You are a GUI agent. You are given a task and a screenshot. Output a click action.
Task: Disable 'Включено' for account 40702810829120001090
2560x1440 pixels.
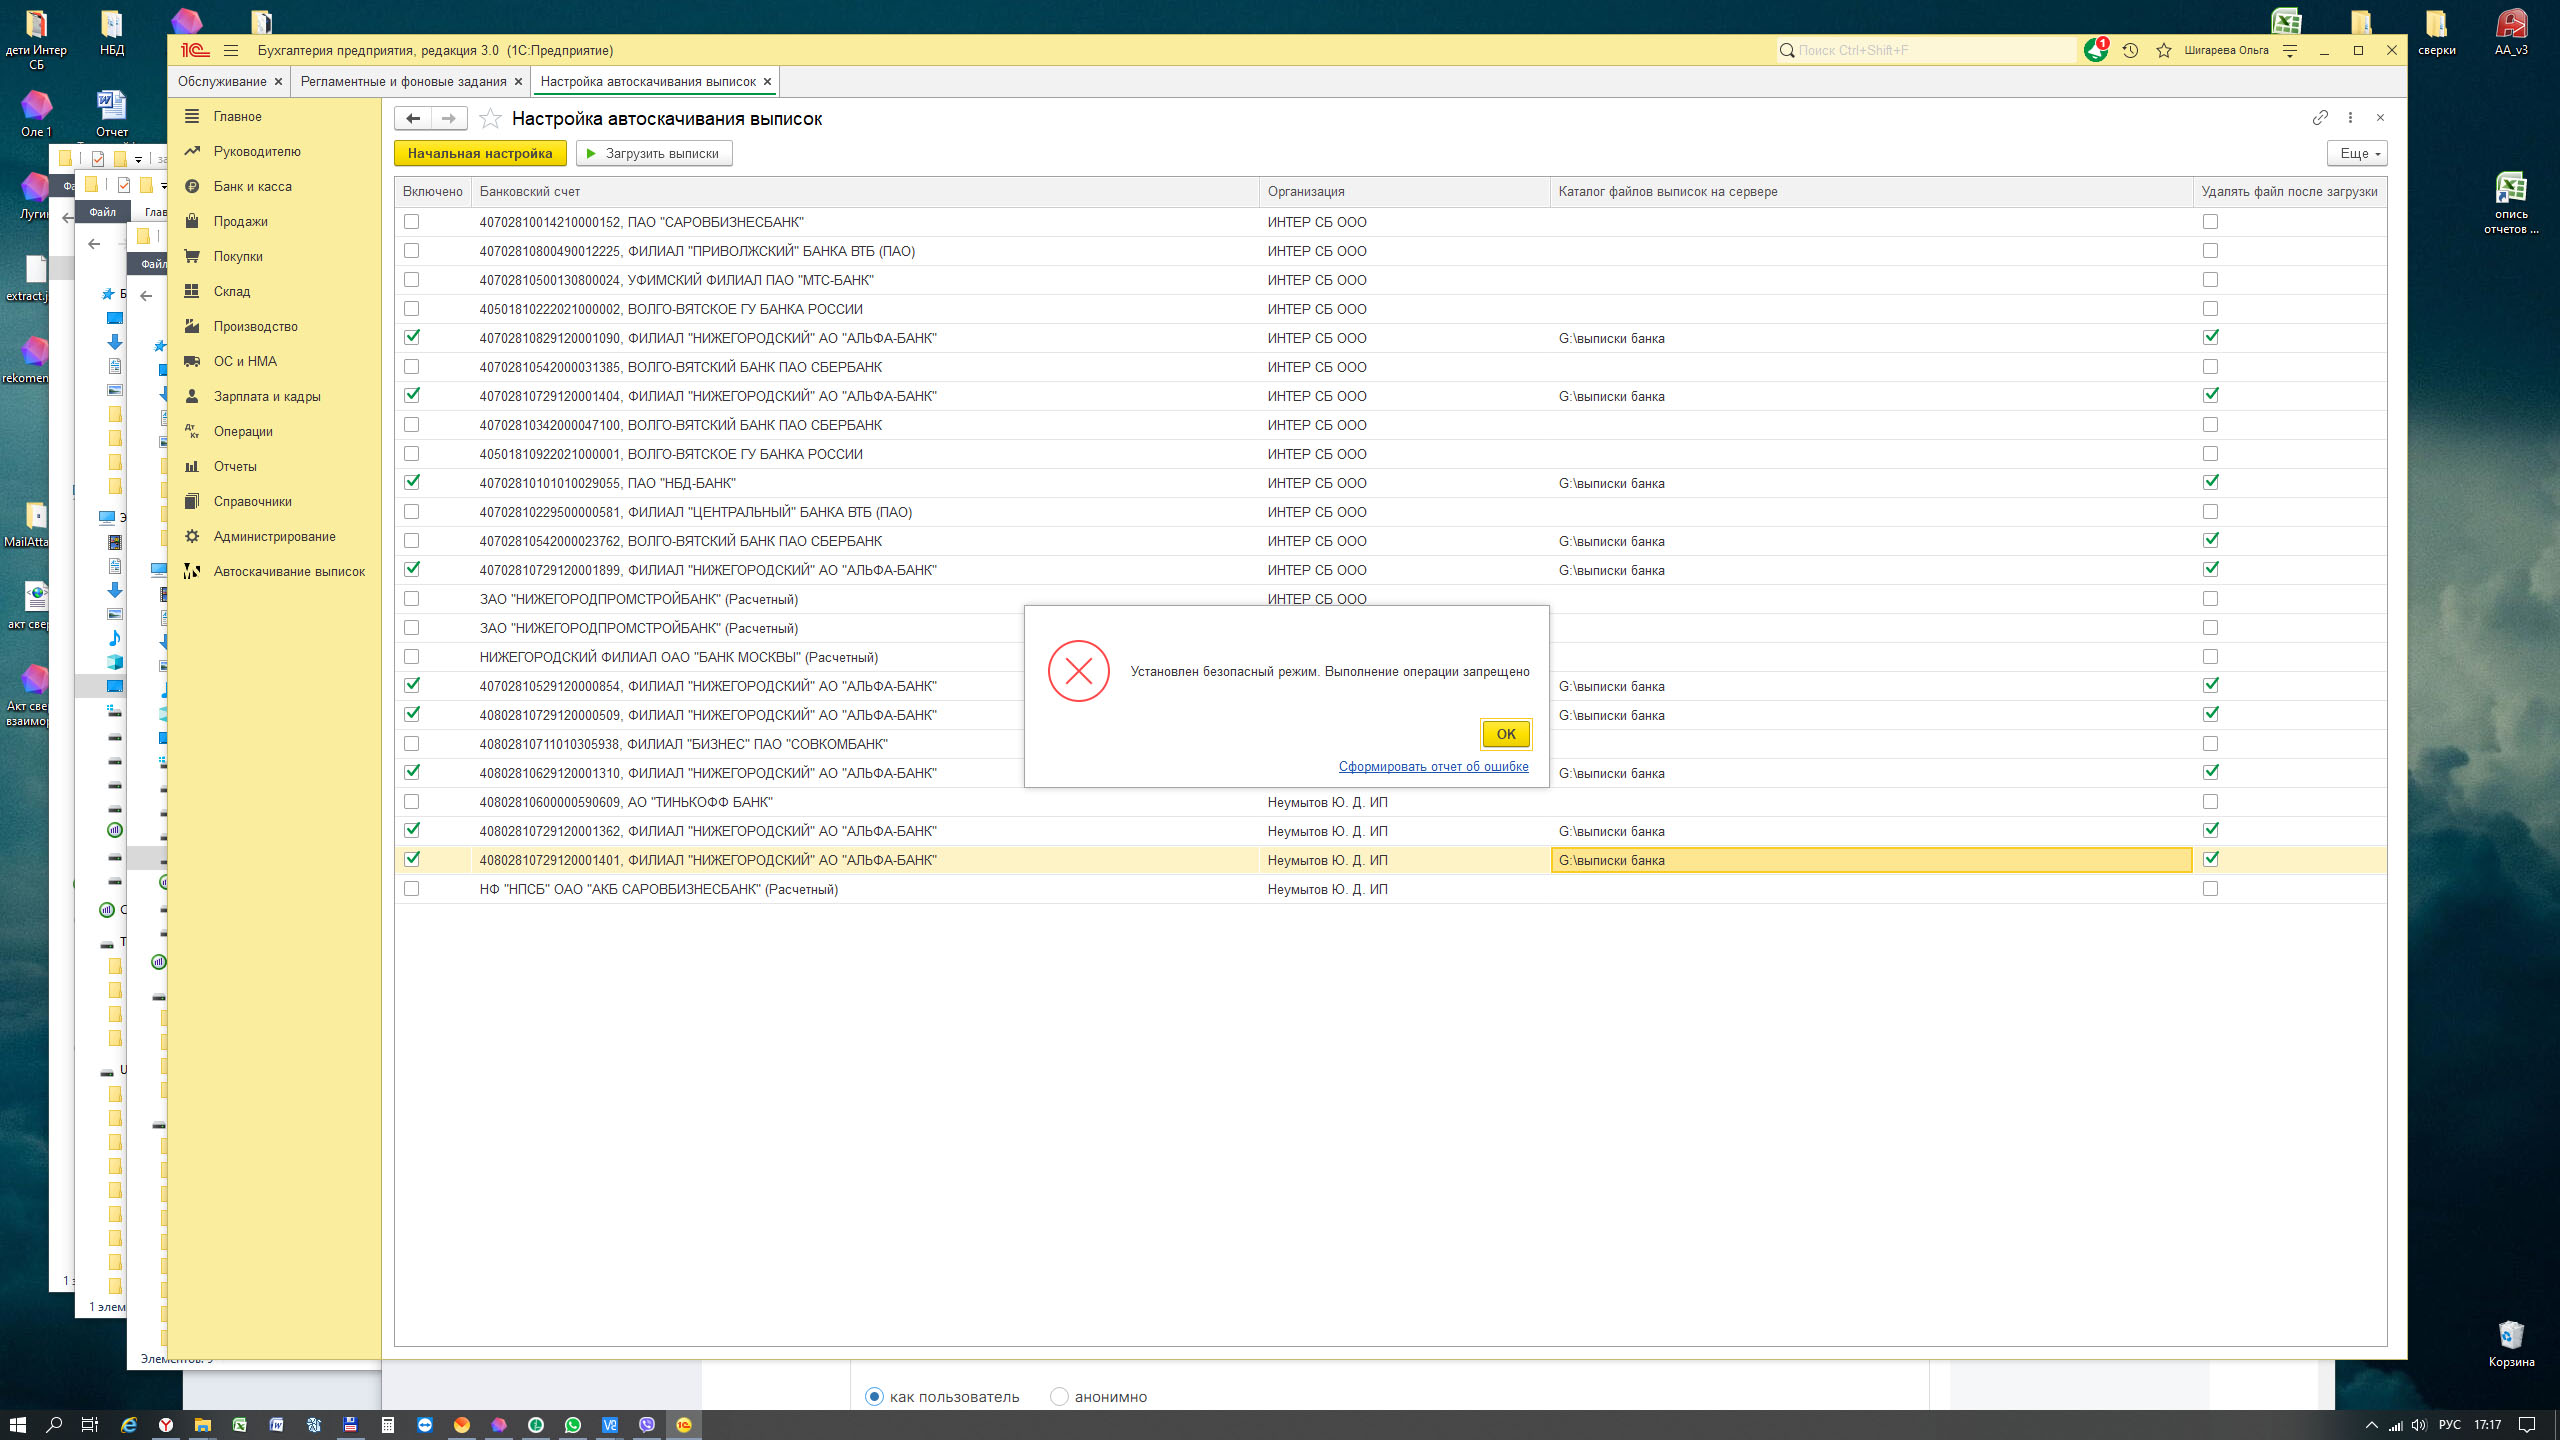(411, 337)
